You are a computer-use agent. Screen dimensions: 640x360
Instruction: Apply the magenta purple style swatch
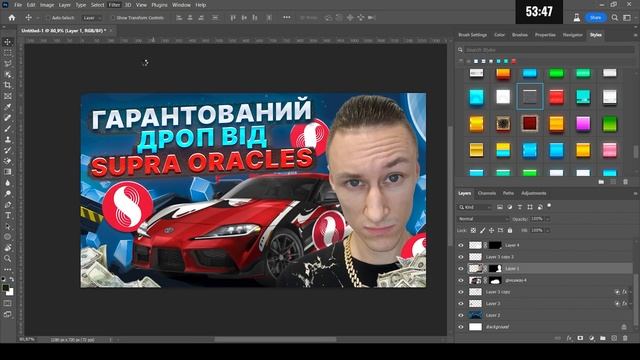(x=583, y=123)
